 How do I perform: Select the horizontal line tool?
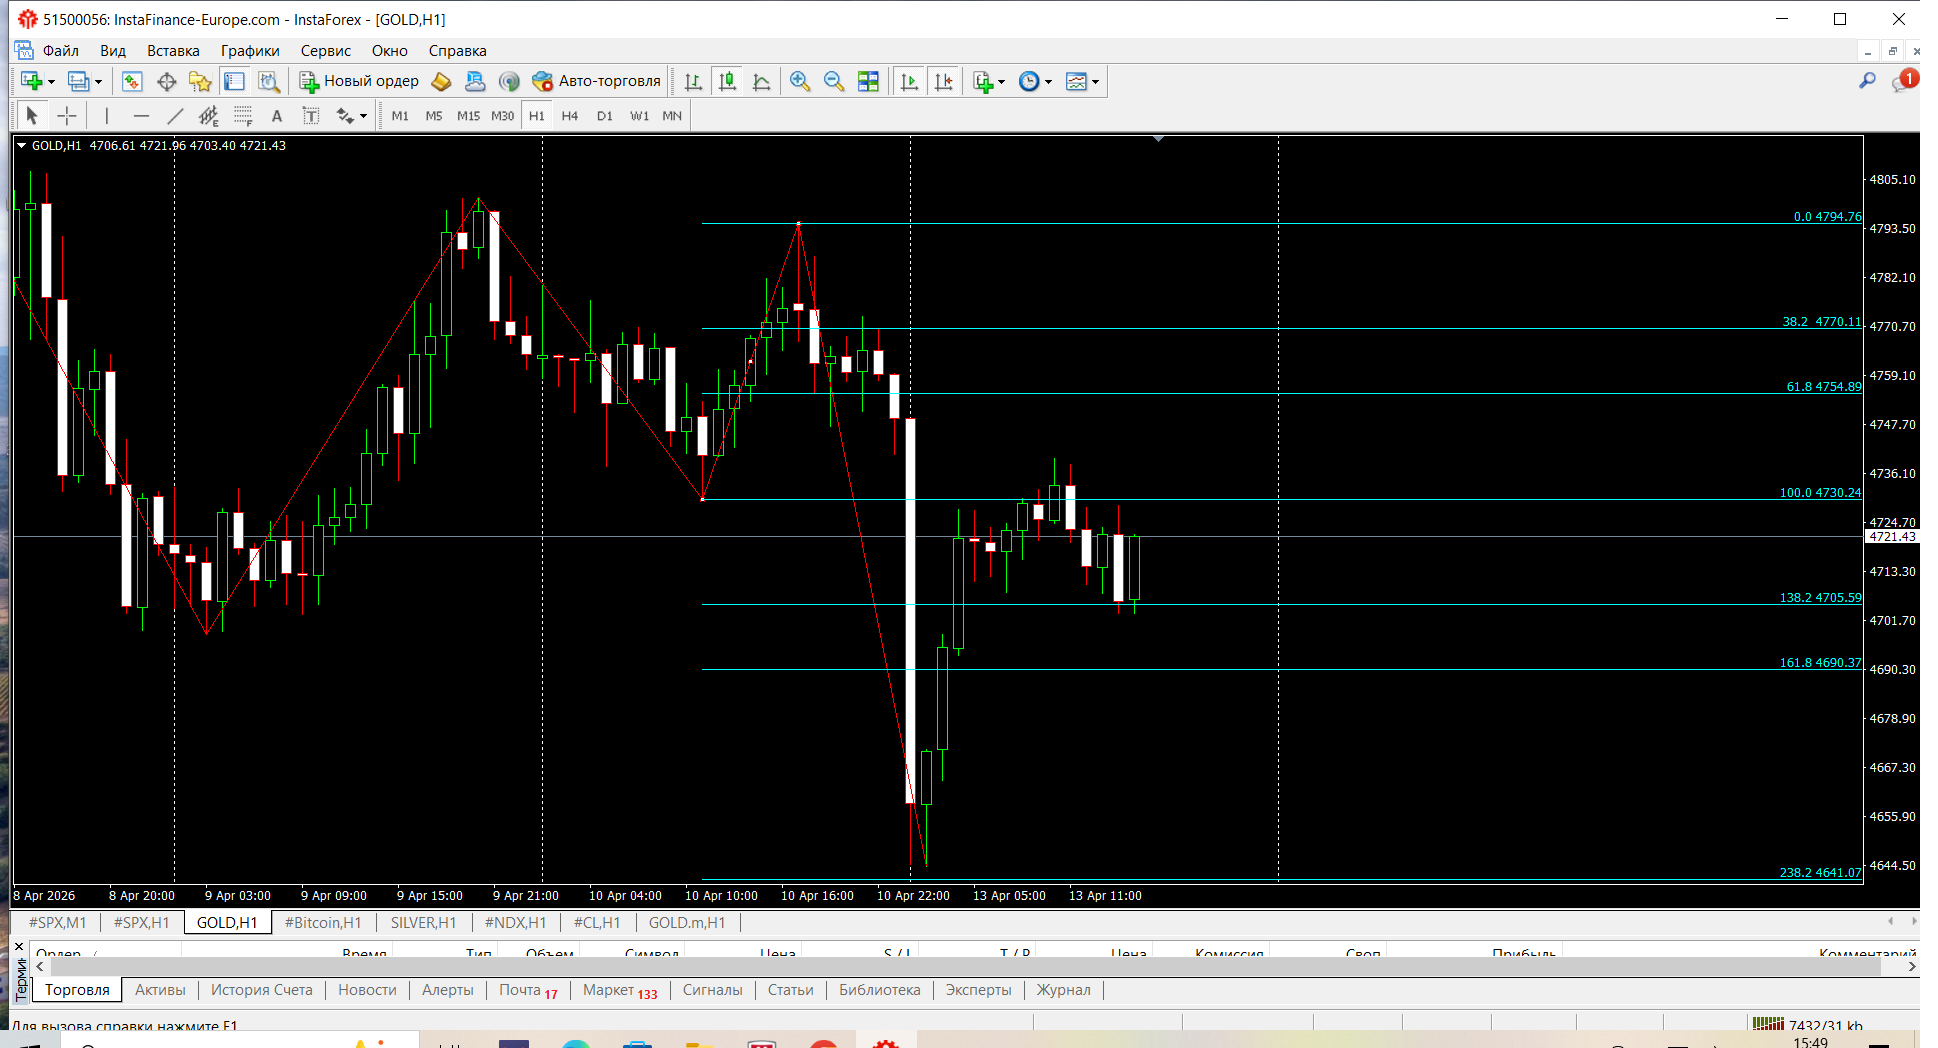pyautogui.click(x=141, y=116)
